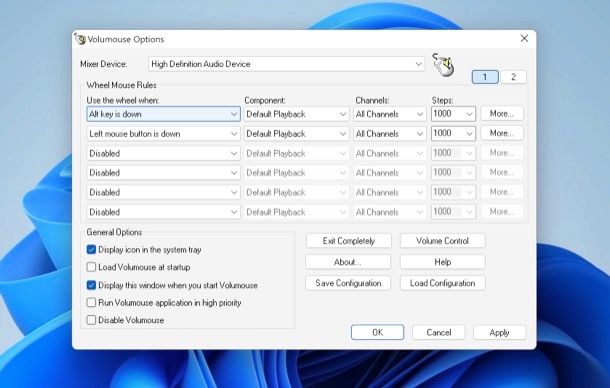Screen dimensions: 610x388
Task: Click the Exit Completely button
Action: (x=349, y=241)
